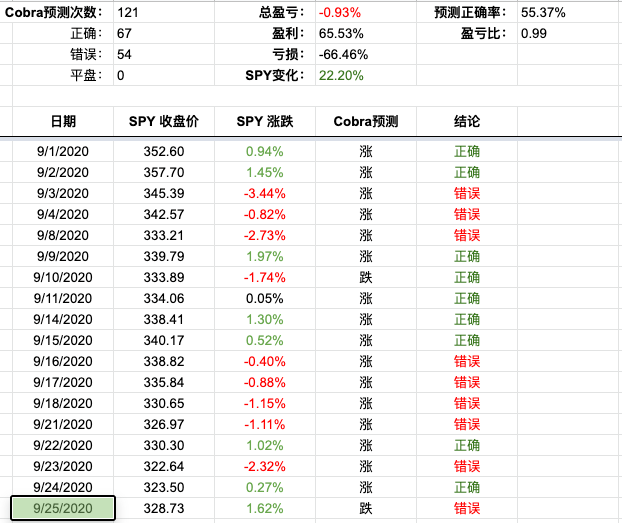The width and height of the screenshot is (622, 523).
Task: Click the change cell 0.94%
Action: (265, 152)
